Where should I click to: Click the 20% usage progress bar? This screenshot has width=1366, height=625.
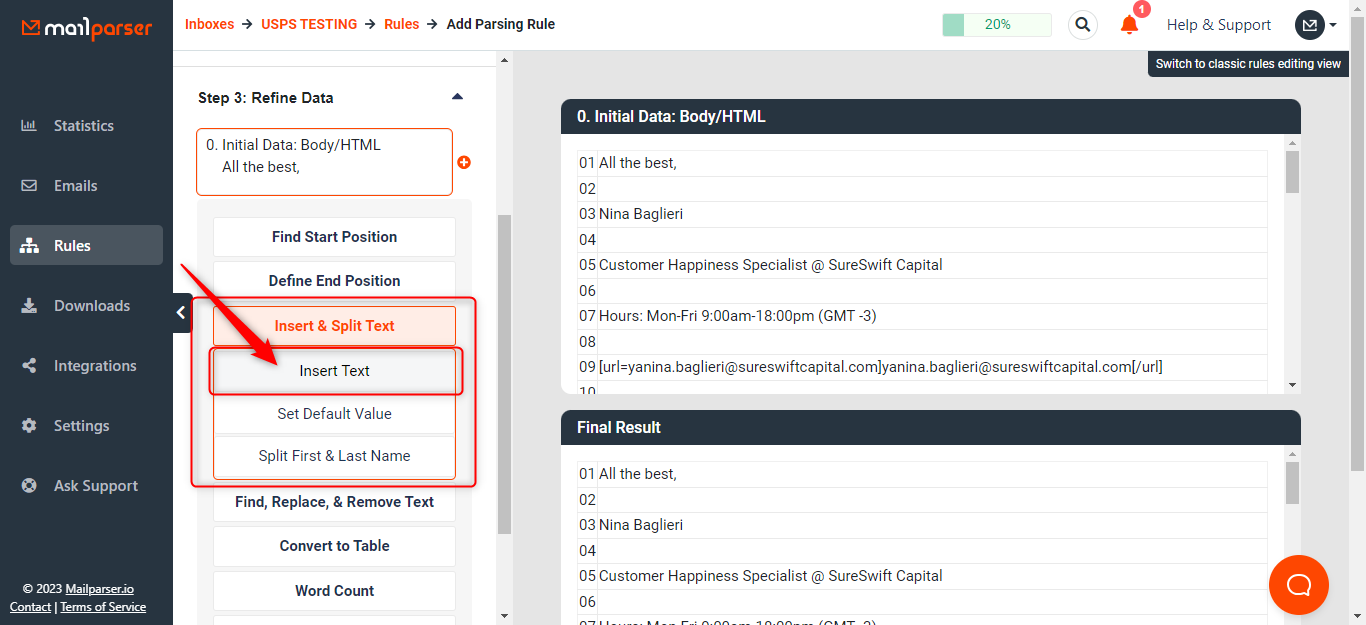click(996, 24)
